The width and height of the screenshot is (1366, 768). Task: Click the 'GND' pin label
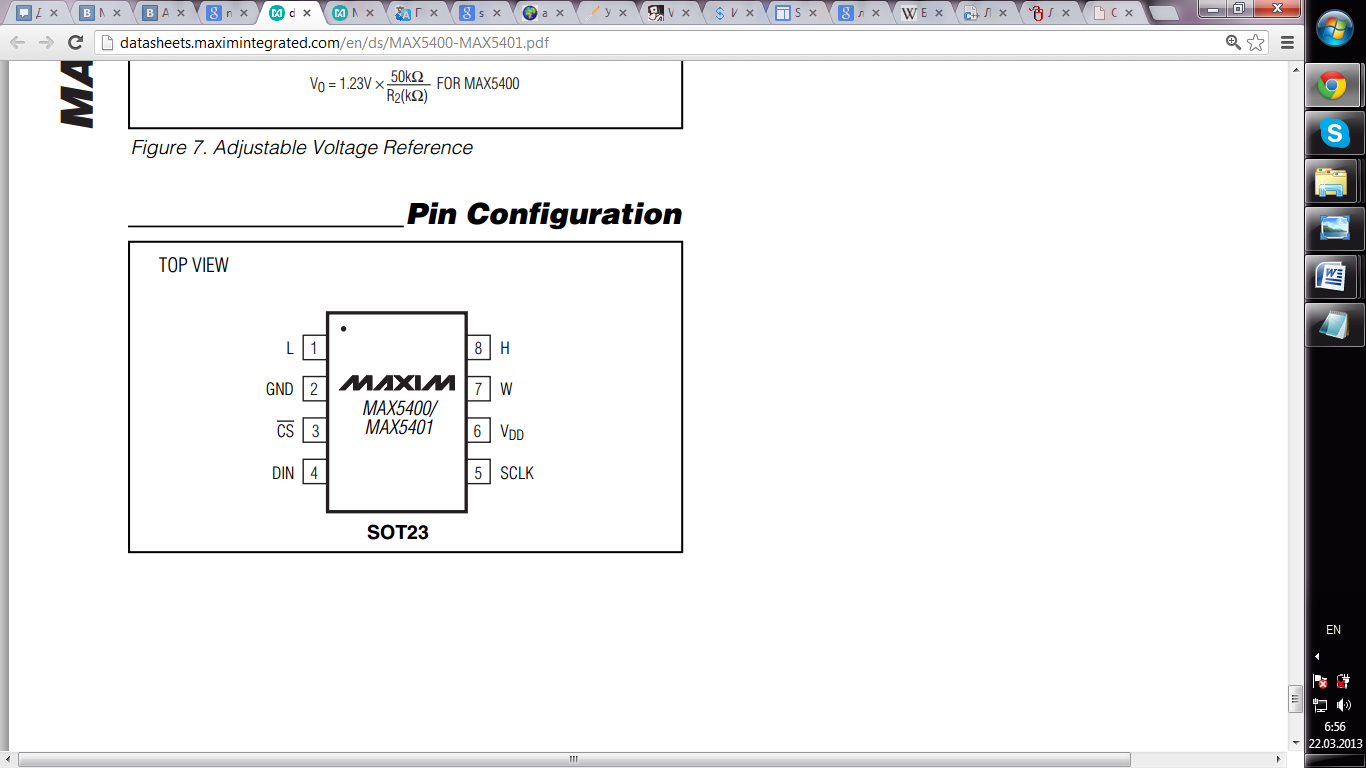tap(280, 390)
